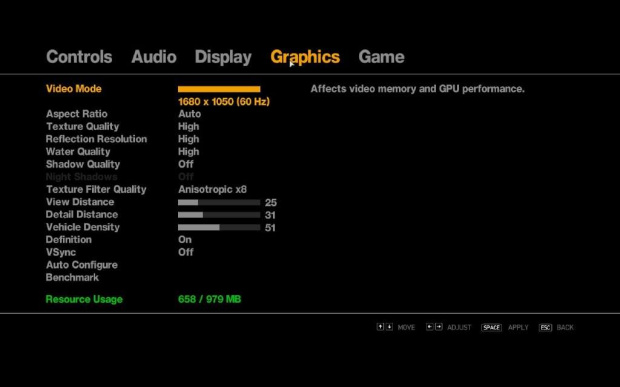Change Texture Filter Quality Anisotropic x8 option
Image resolution: width=620 pixels, height=387 pixels.
coord(212,189)
